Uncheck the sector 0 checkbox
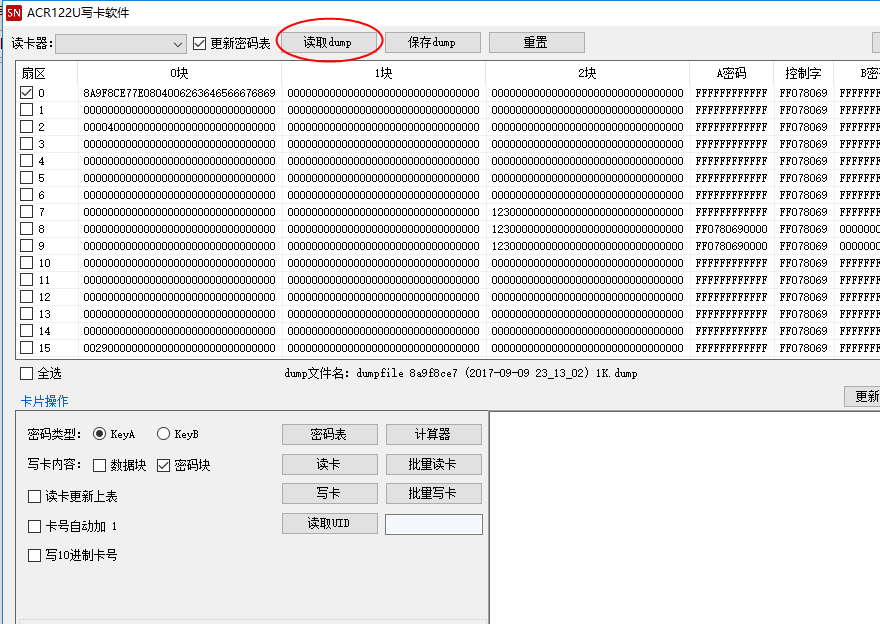880x624 pixels. point(26,93)
